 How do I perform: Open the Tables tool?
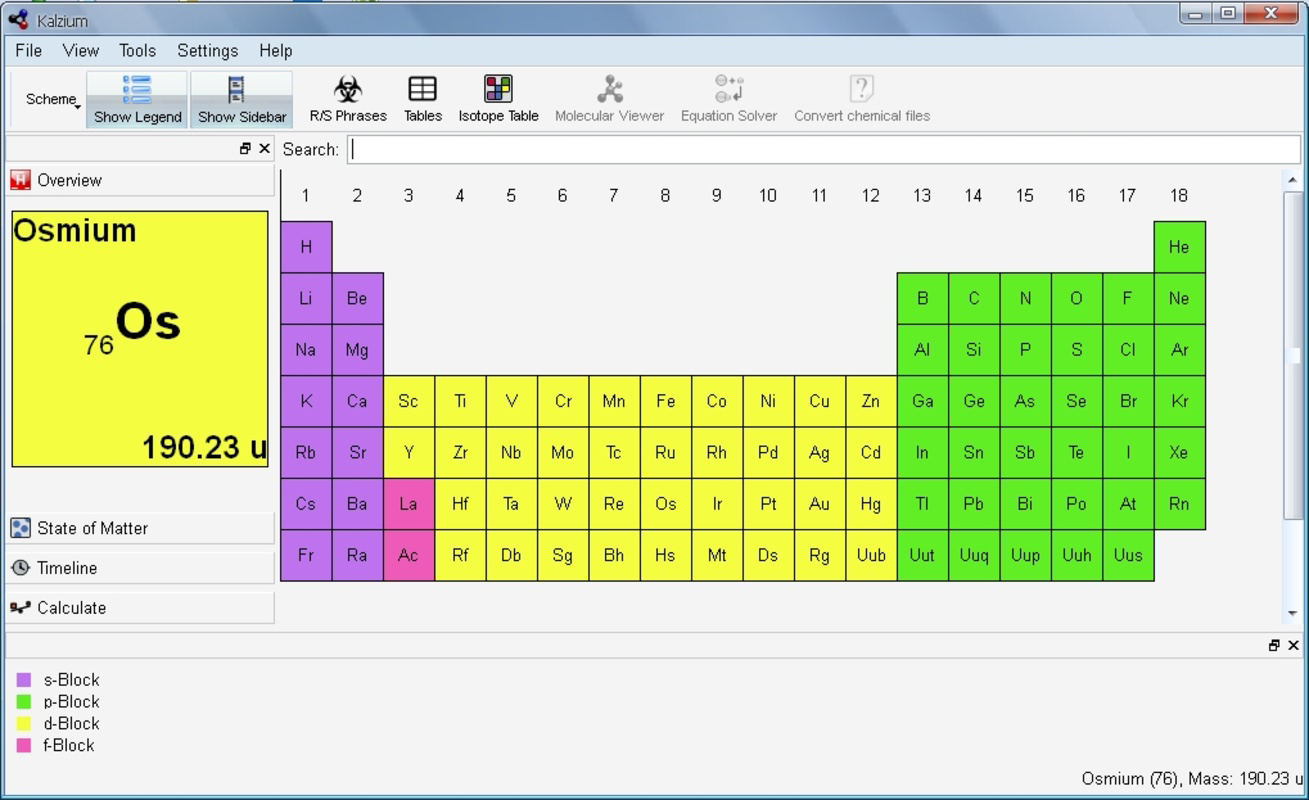pyautogui.click(x=423, y=99)
